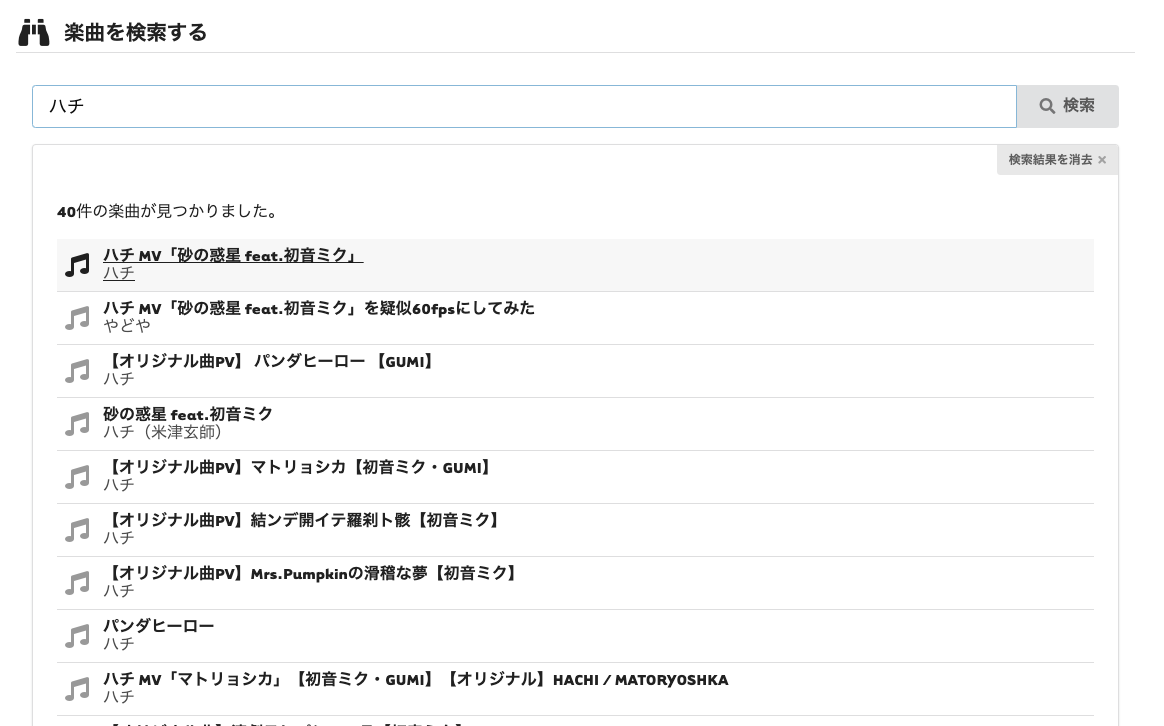Clear results with 検索結果を消去
Viewport: 1164px width, 726px height.
(x=1057, y=160)
